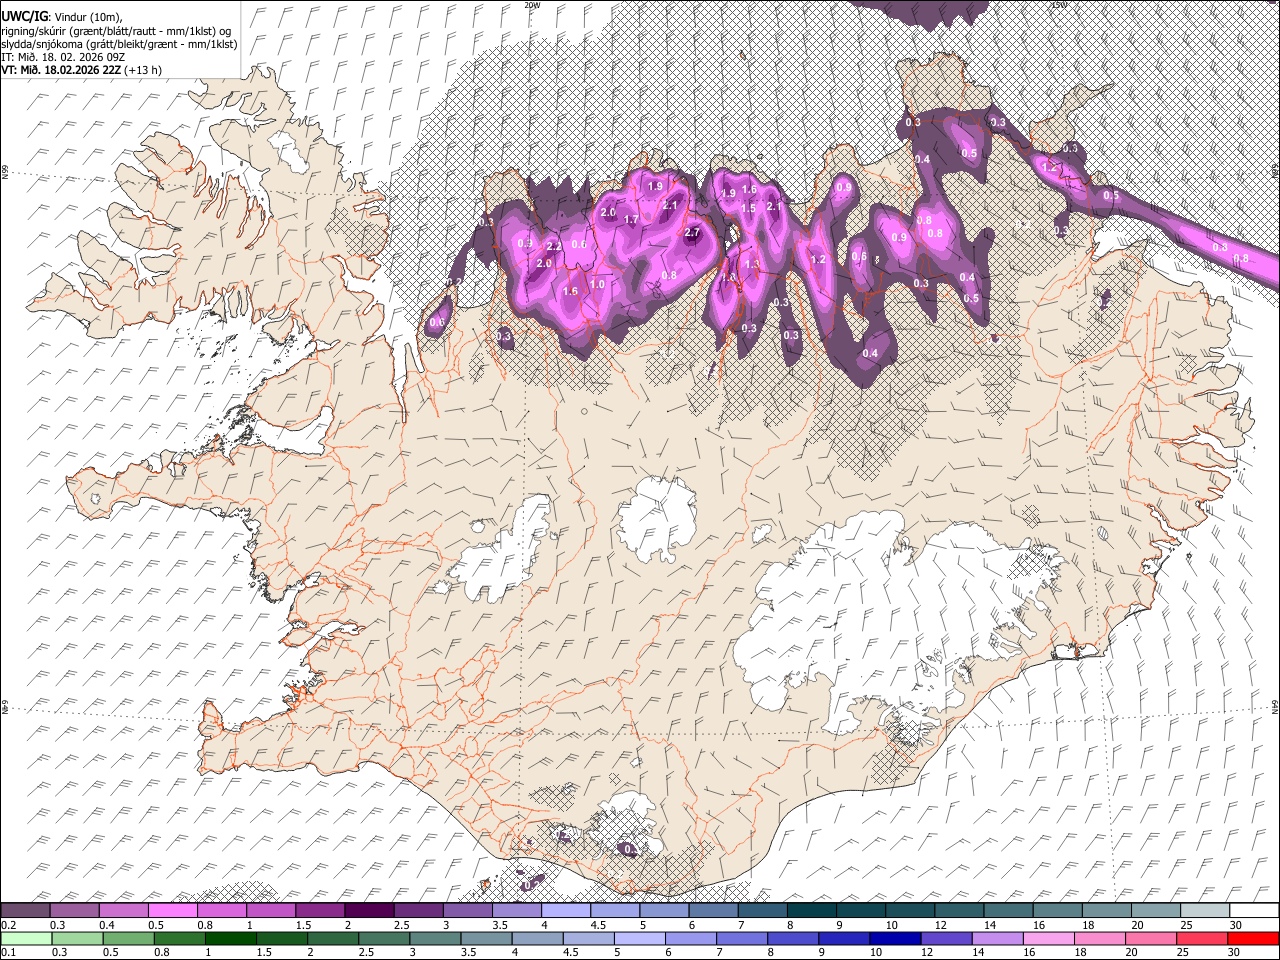Click the light gray 25 swatch, upper legend row
Image resolution: width=1280 pixels, height=960 pixels.
click(x=1206, y=910)
